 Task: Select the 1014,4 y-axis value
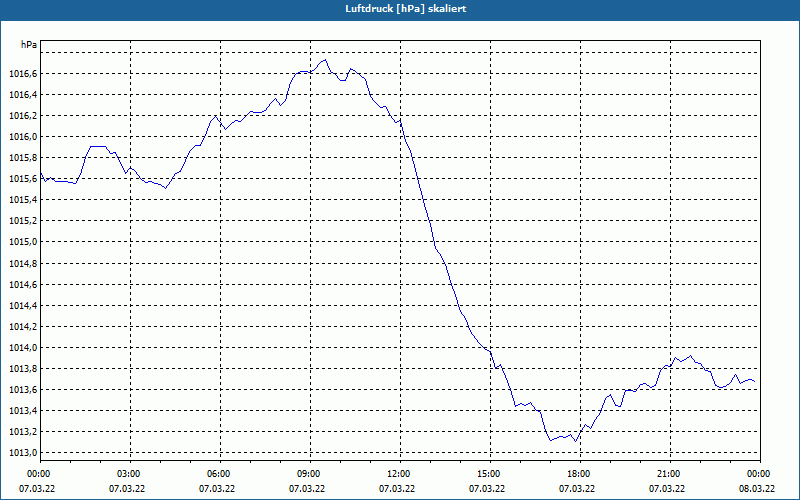point(23,306)
